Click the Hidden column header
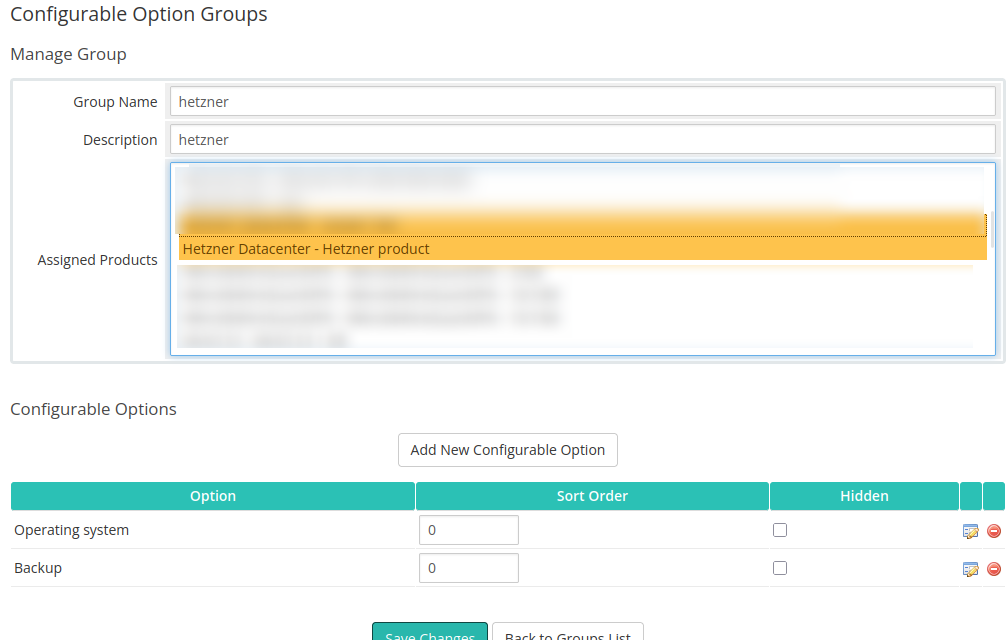Screen dimensions: 1006x640 [x=864, y=496]
